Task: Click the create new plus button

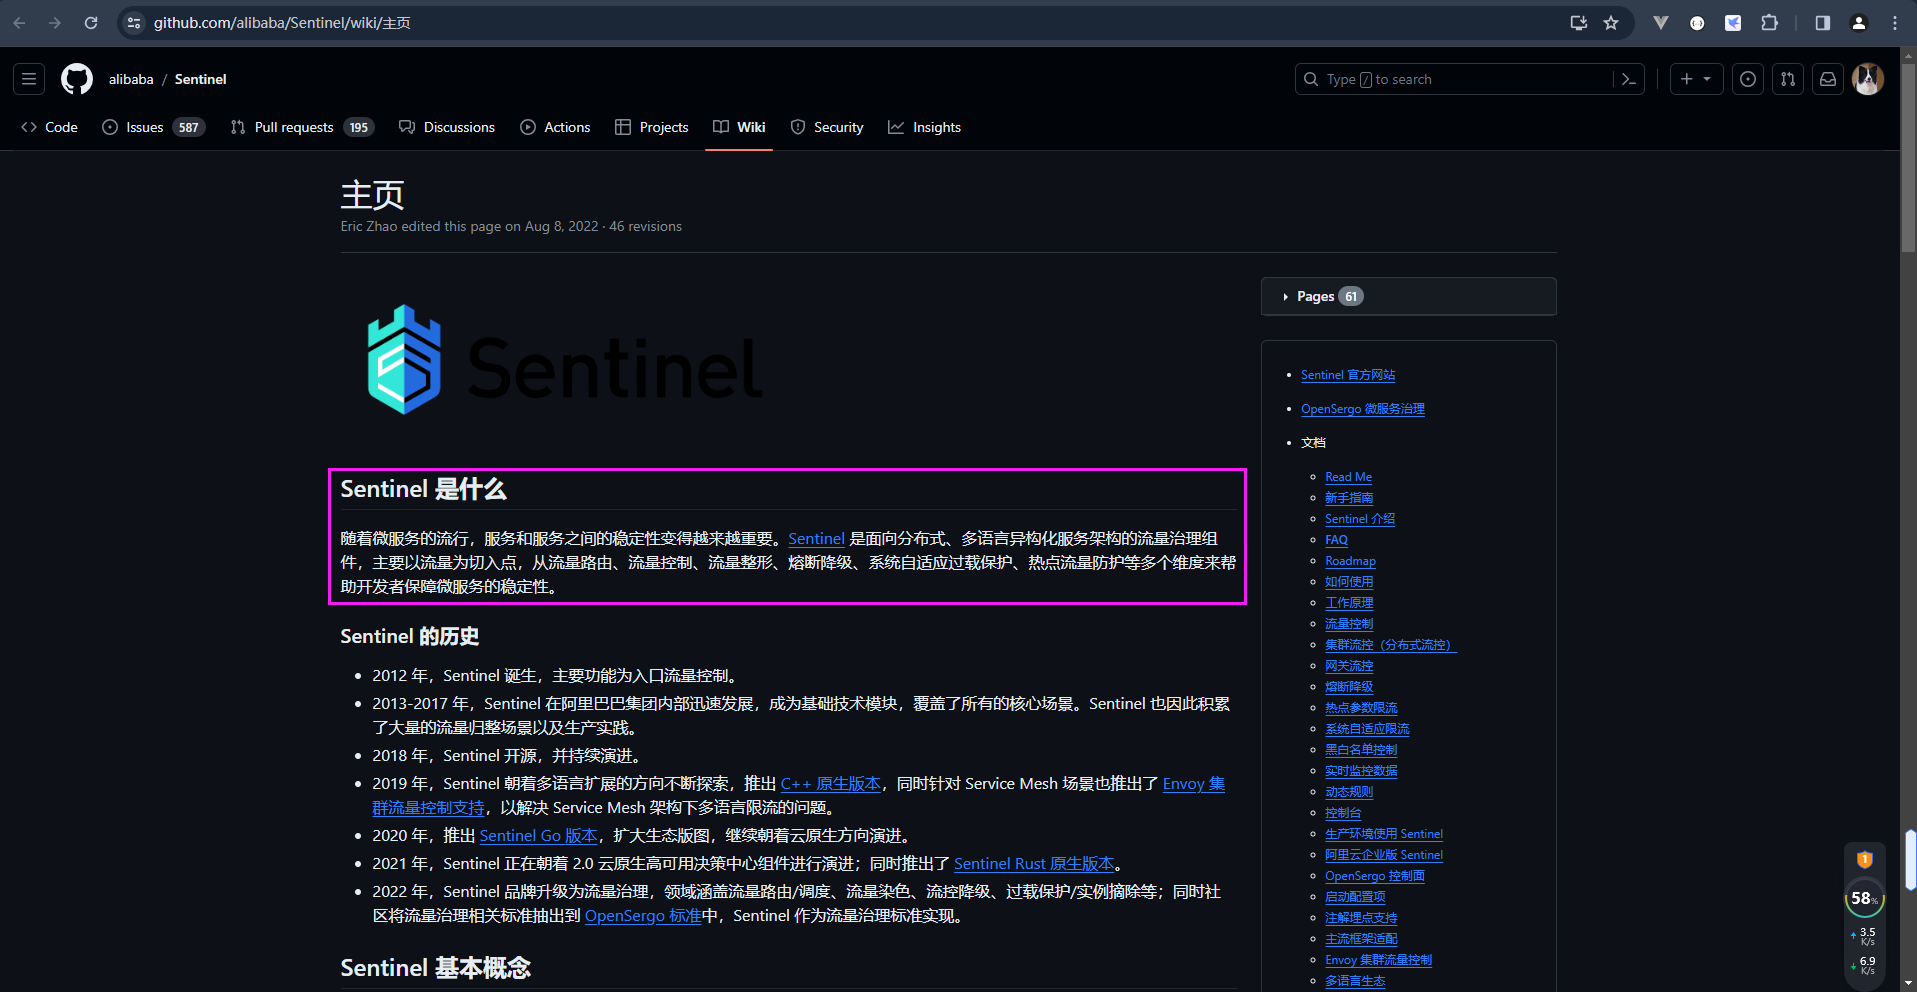Action: [1687, 79]
